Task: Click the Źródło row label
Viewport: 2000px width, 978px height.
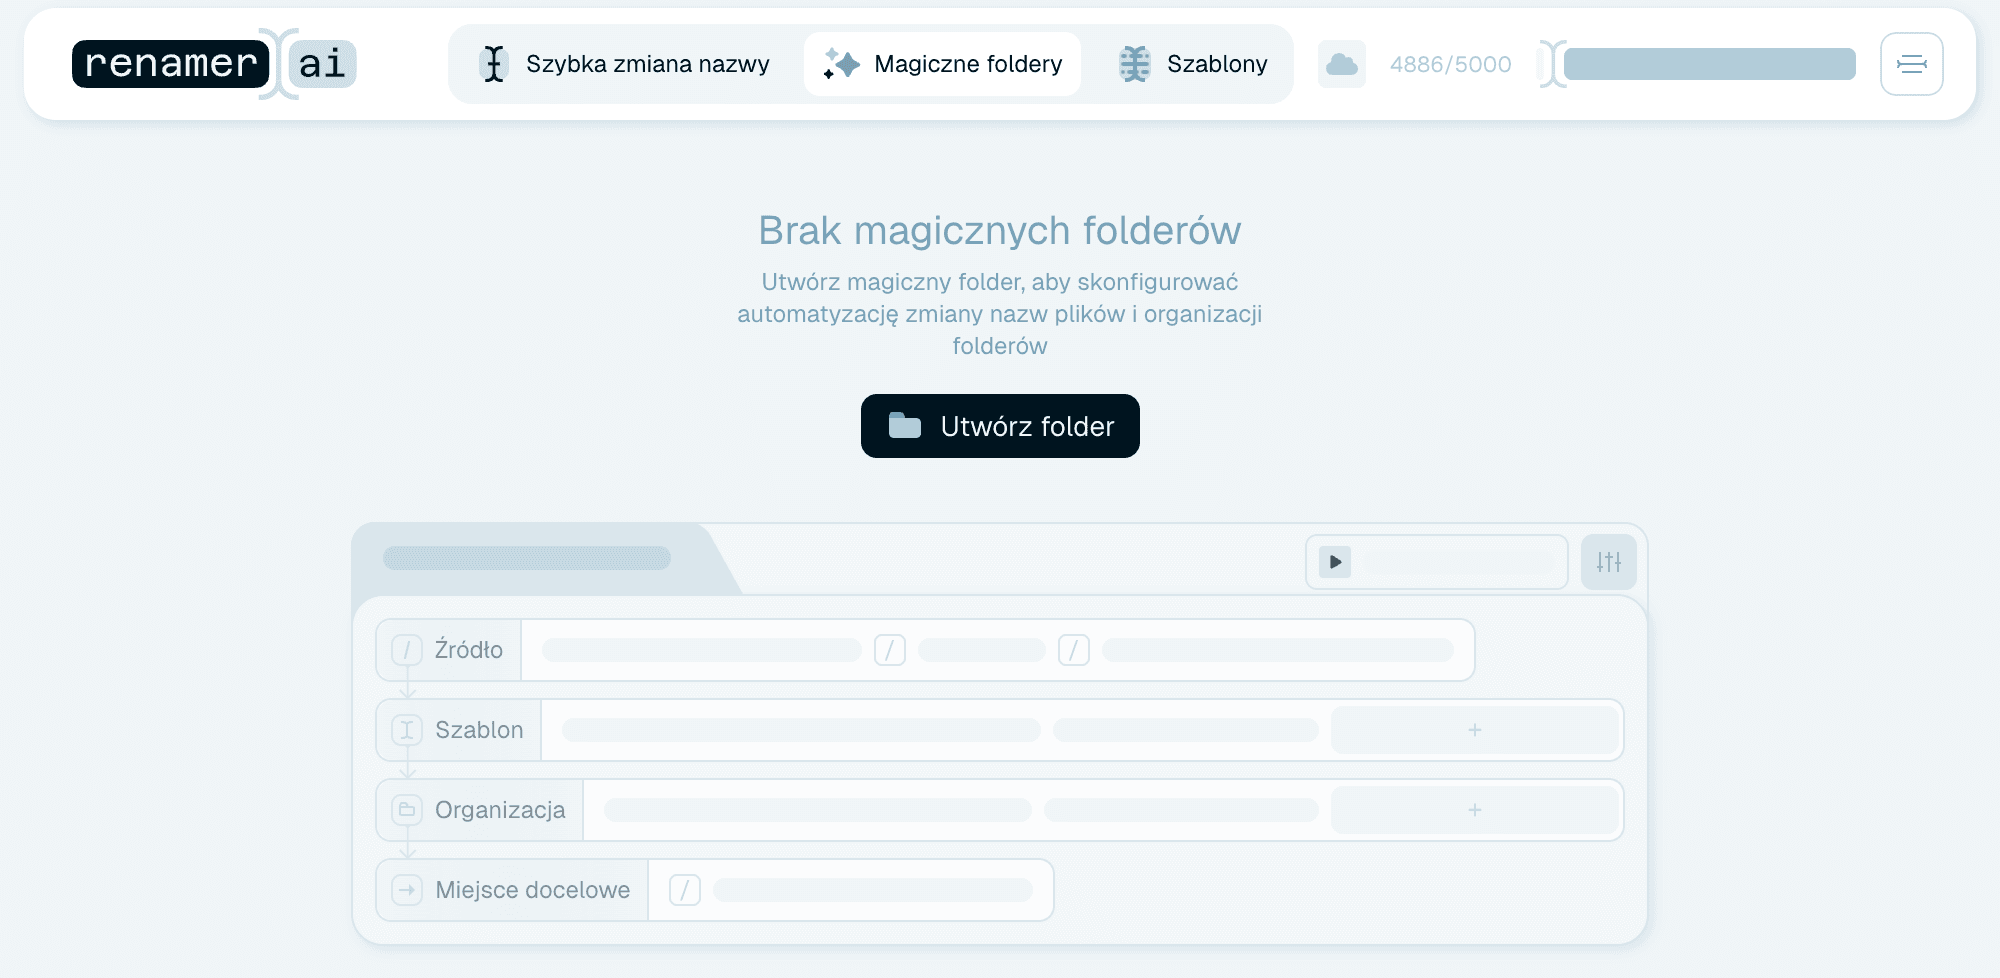Action: coord(469,650)
